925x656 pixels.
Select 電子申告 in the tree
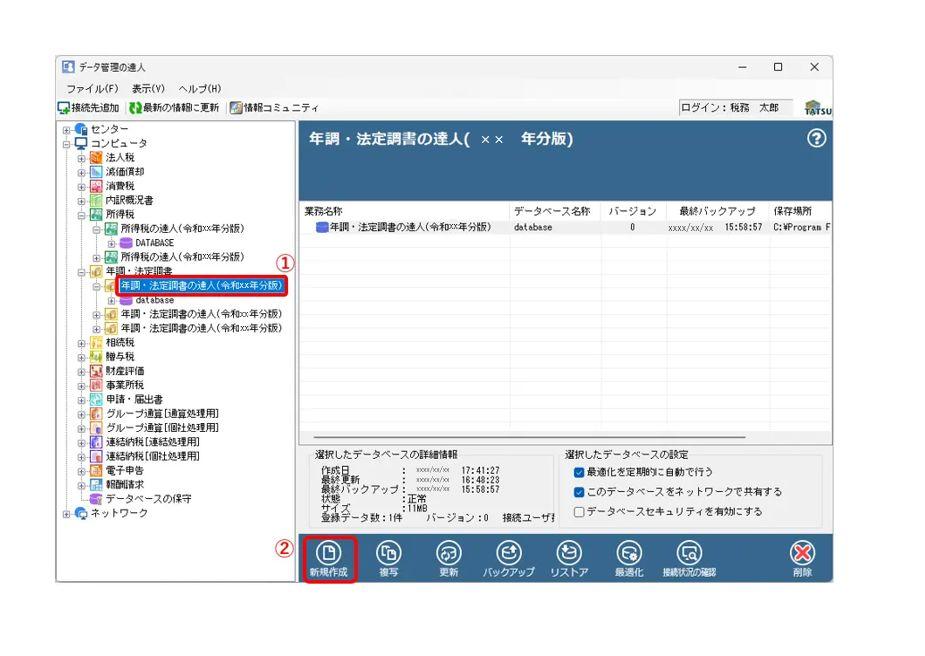click(124, 470)
